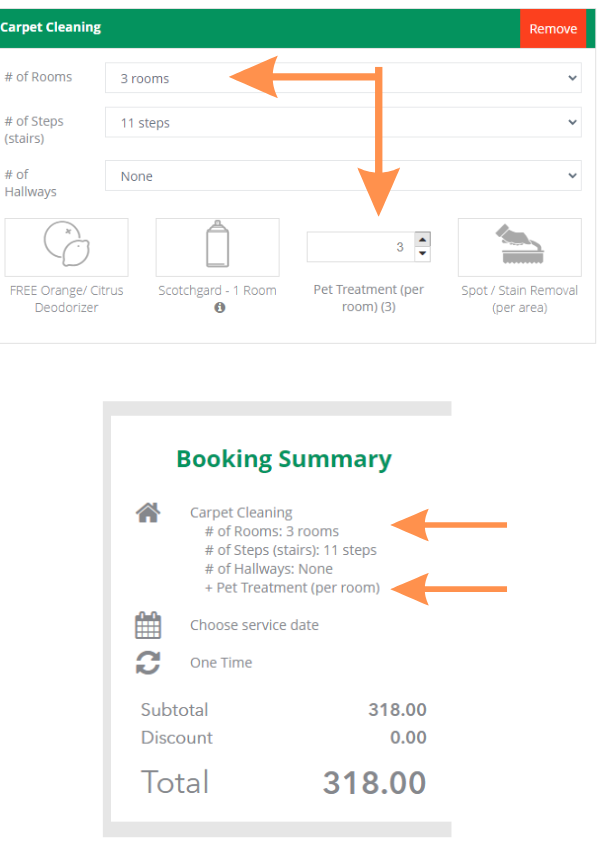Viewport: 599px width, 844px height.
Task: Open the # of Steps (stairs) dropdown
Action: (x=343, y=123)
